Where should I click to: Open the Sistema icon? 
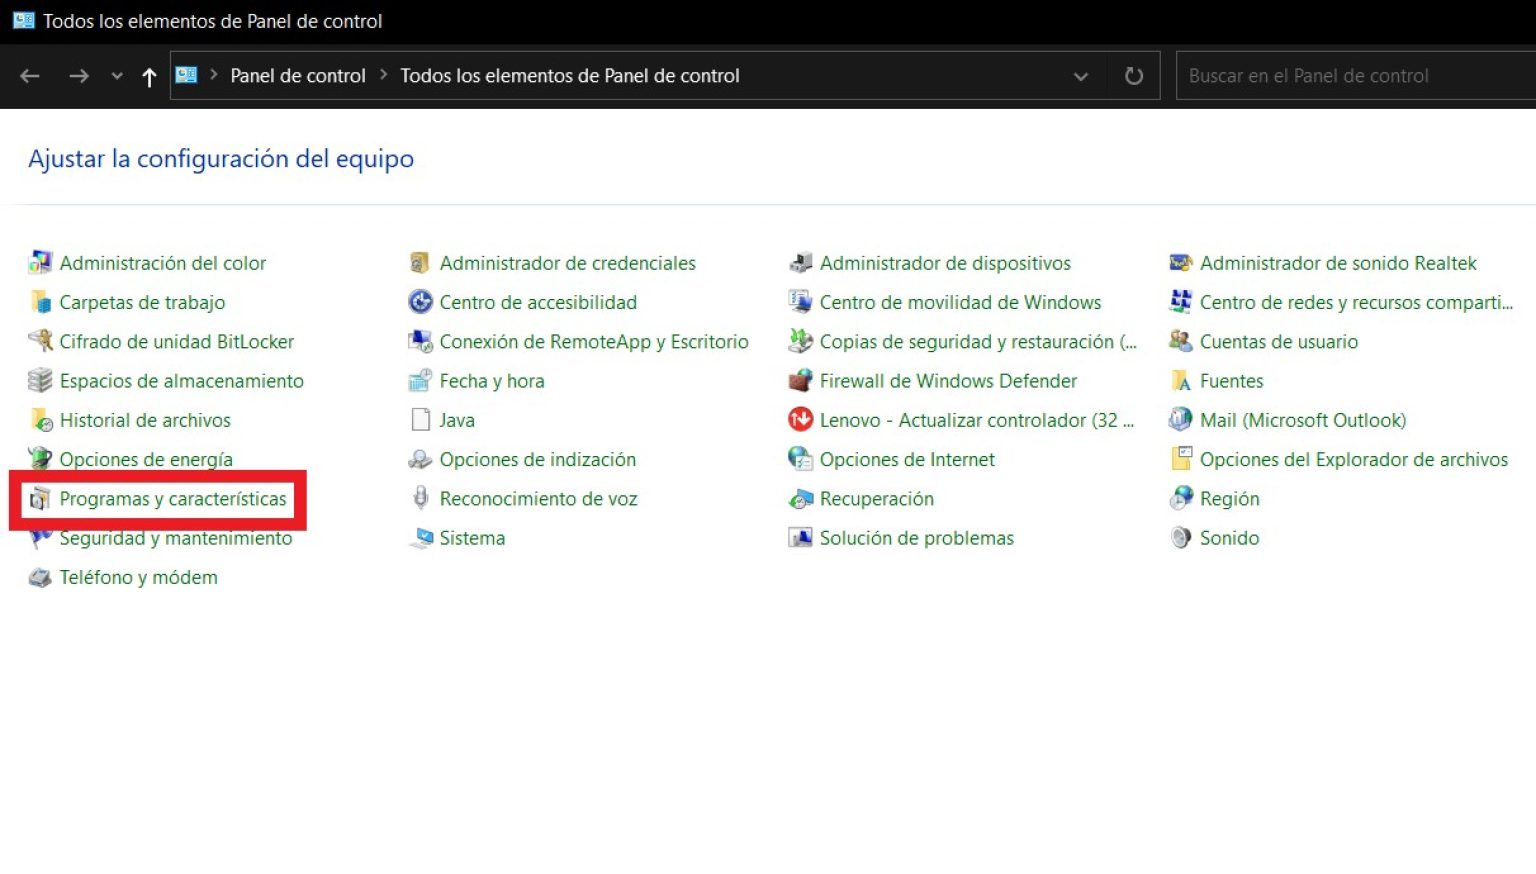click(x=420, y=538)
